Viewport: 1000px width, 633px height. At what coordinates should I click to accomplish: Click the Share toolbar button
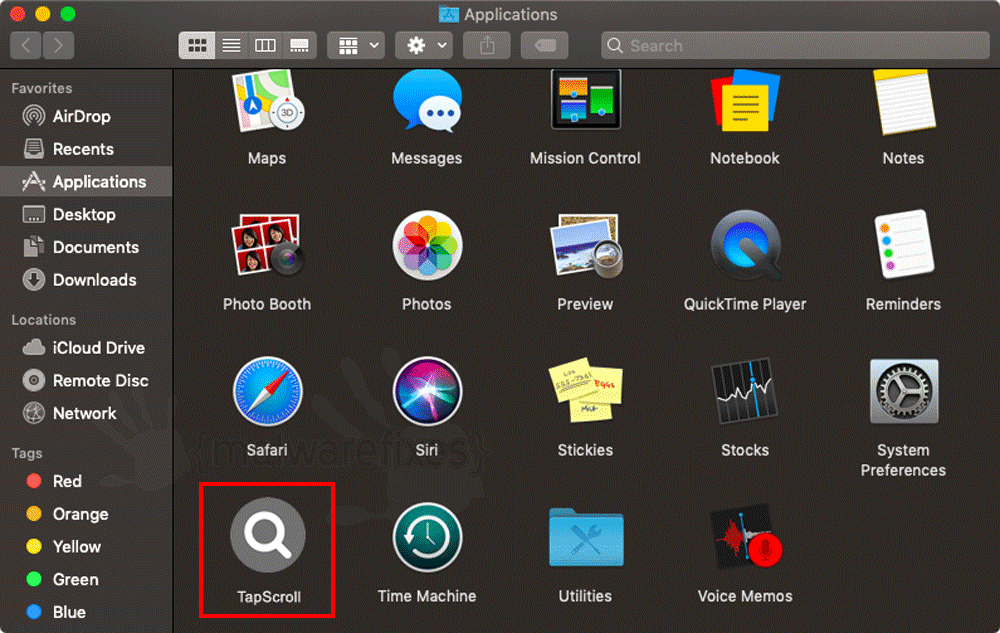click(487, 45)
